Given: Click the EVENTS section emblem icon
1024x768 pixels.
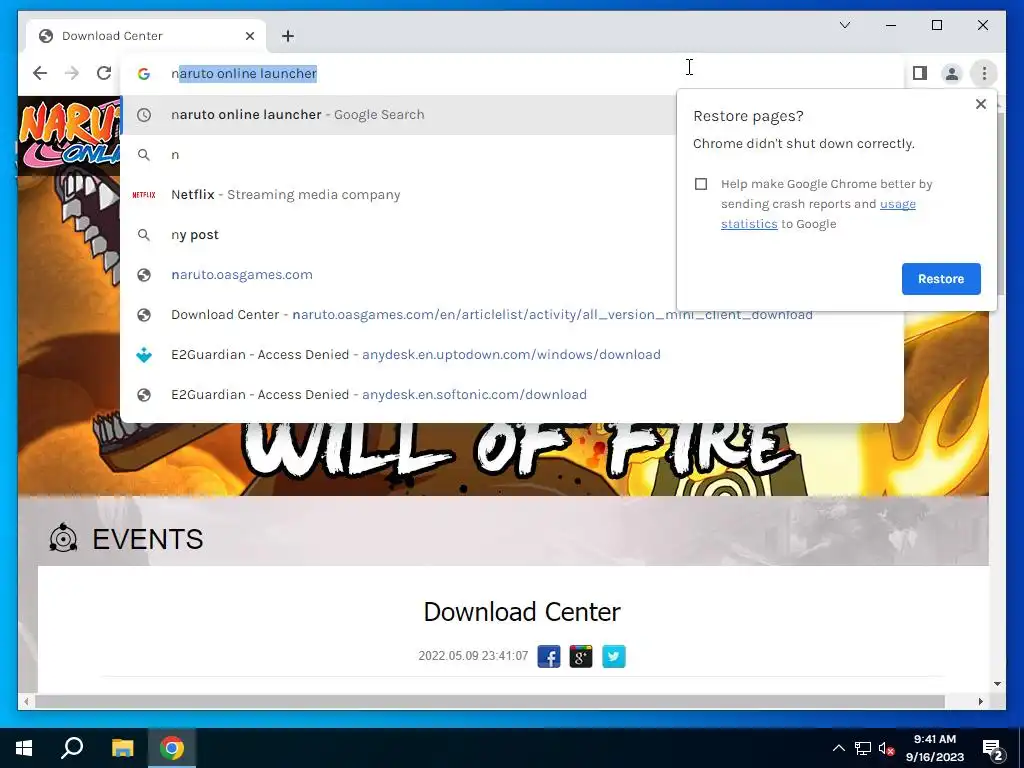Looking at the screenshot, I should pyautogui.click(x=63, y=539).
